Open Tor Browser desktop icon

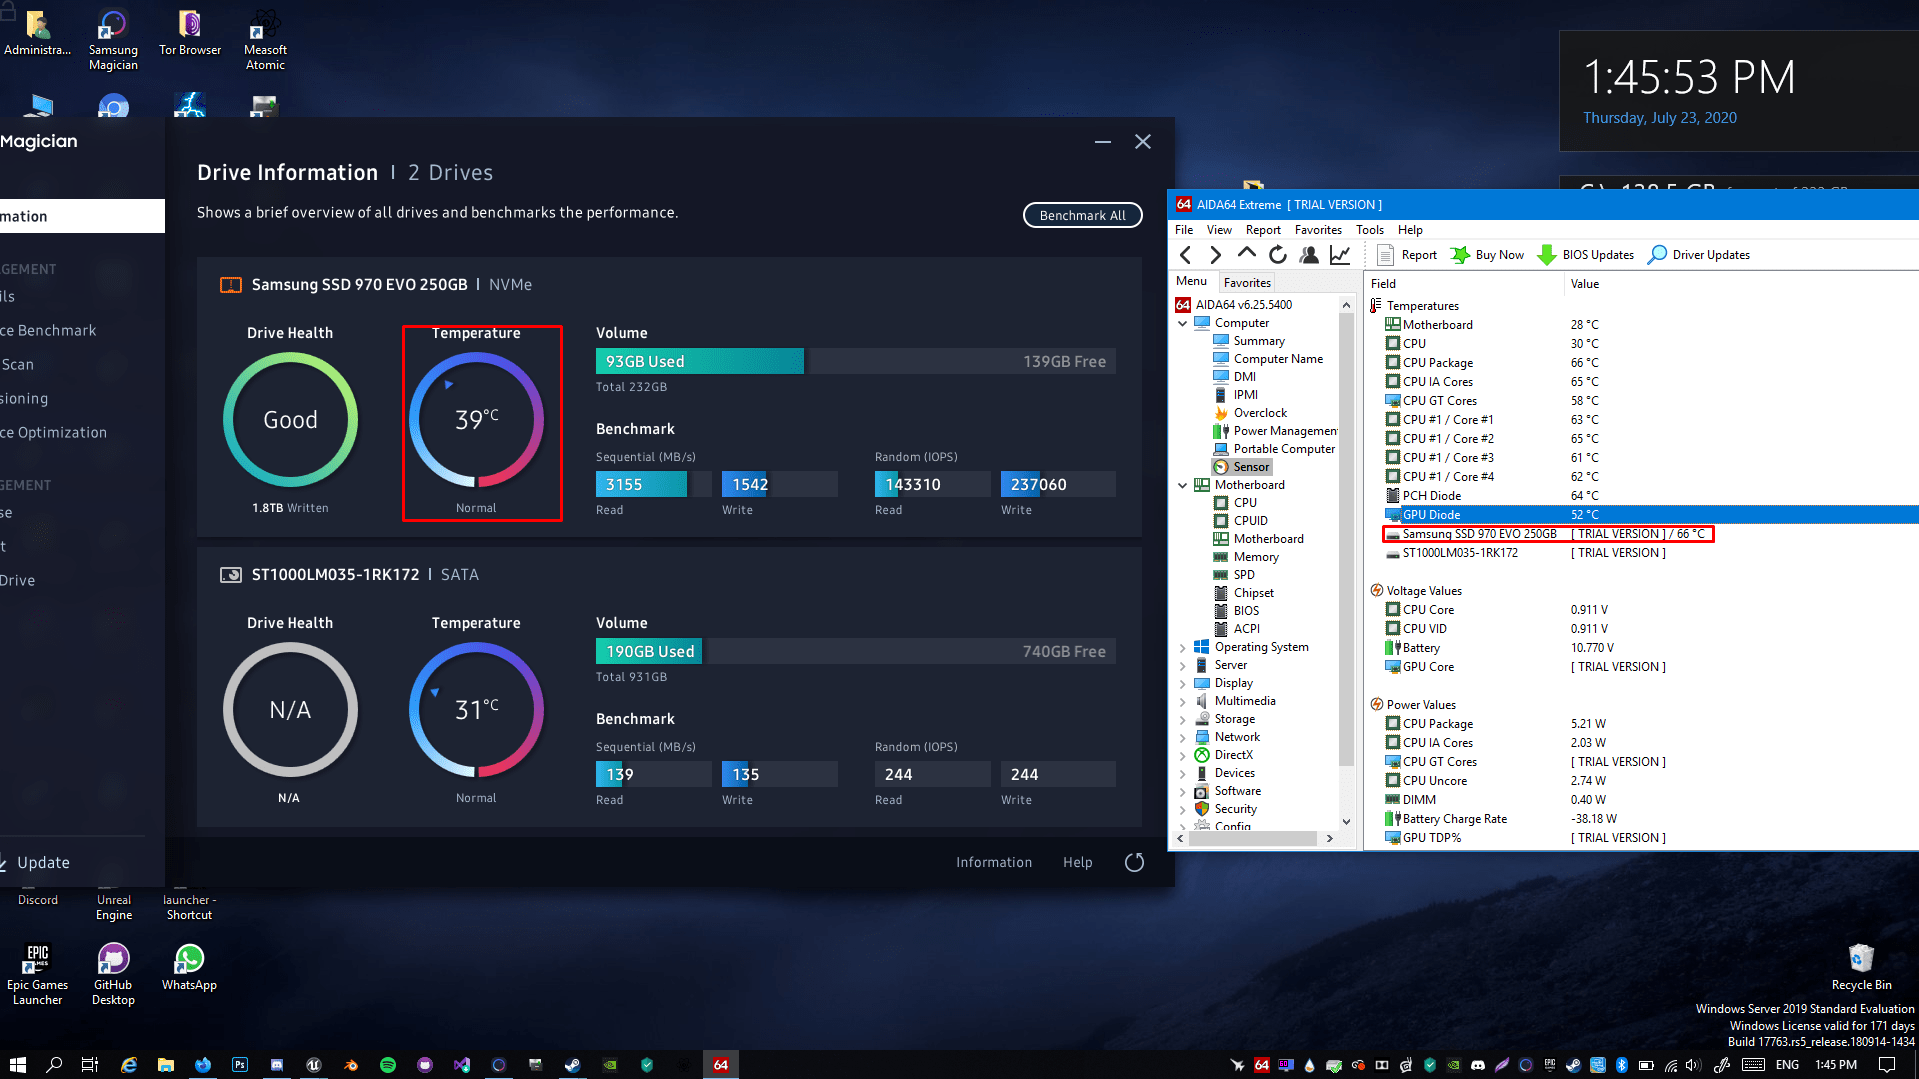point(190,33)
